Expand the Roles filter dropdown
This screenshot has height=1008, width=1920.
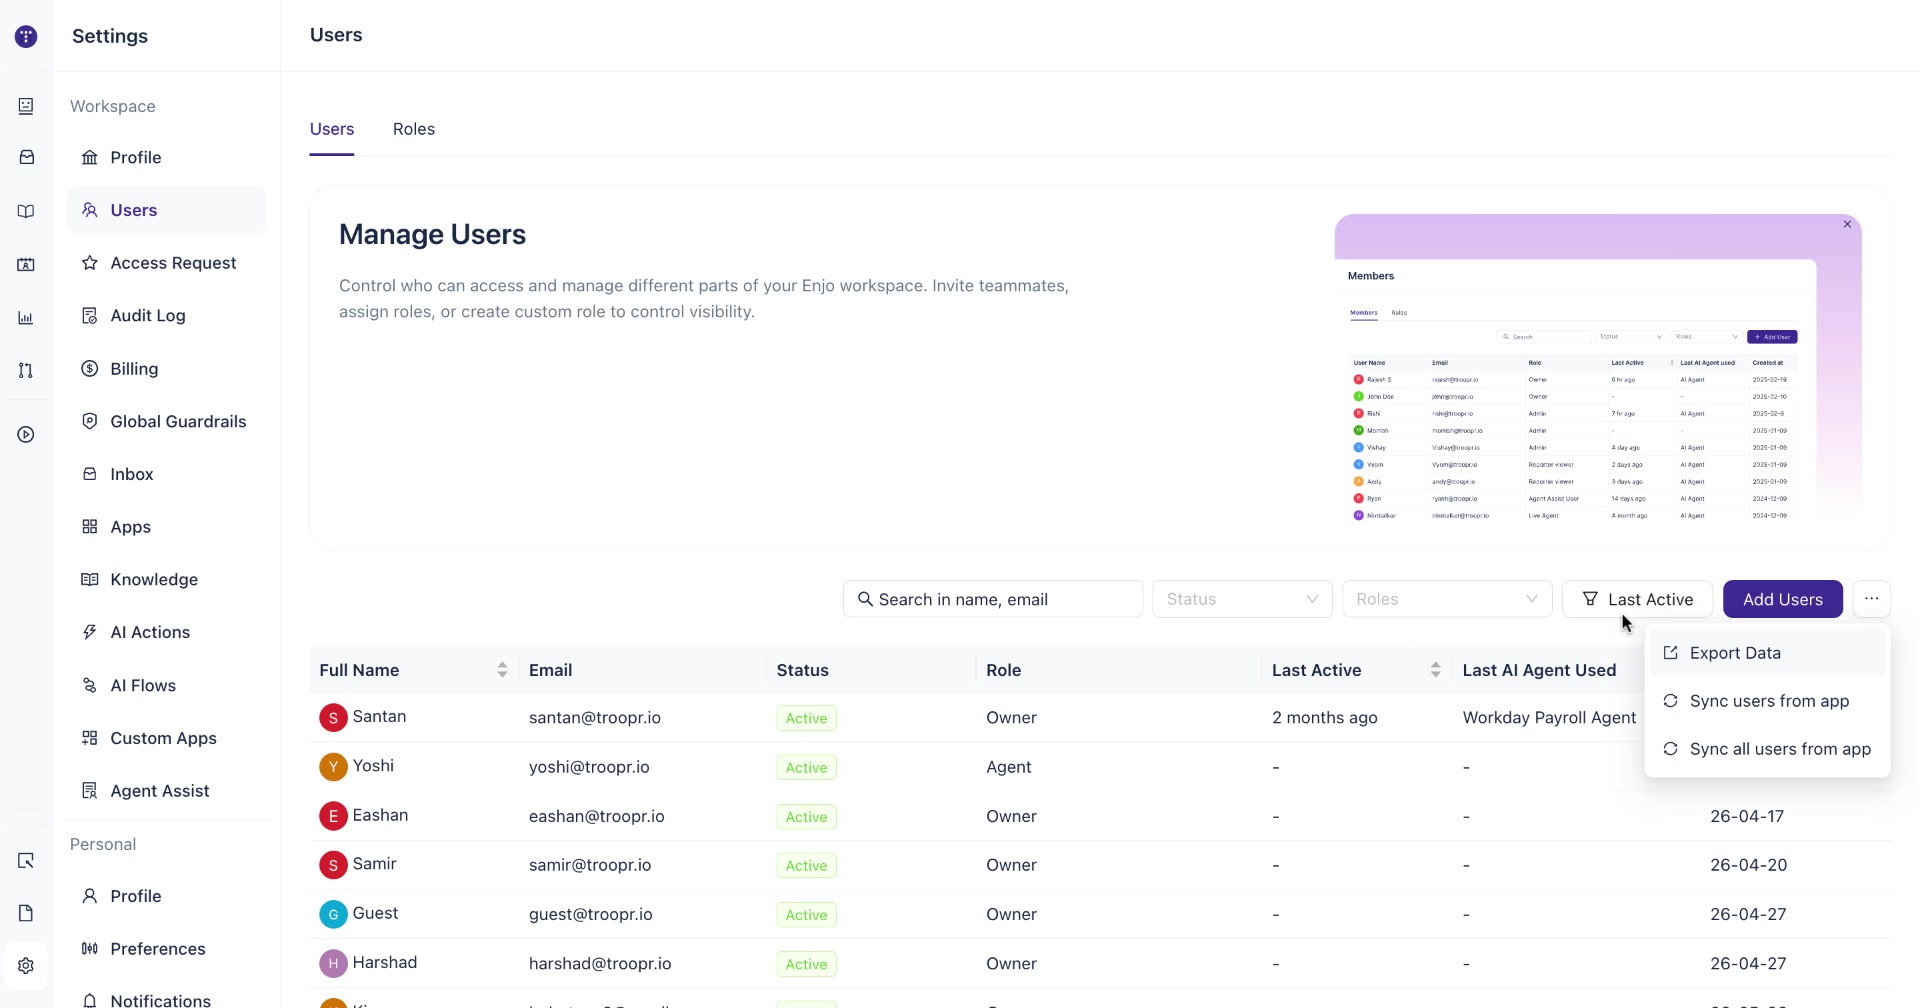coord(1447,599)
